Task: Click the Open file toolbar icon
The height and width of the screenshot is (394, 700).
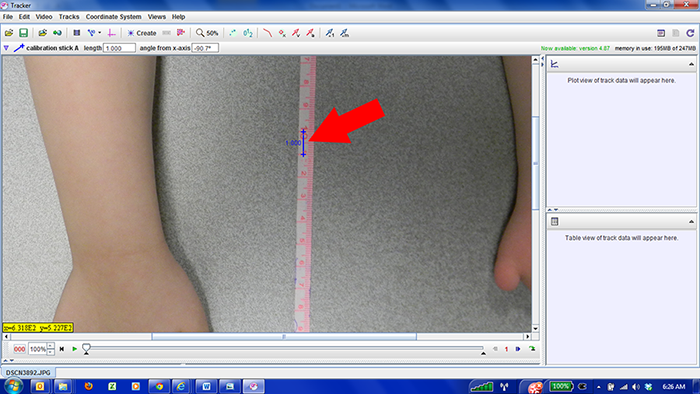Action: point(9,33)
